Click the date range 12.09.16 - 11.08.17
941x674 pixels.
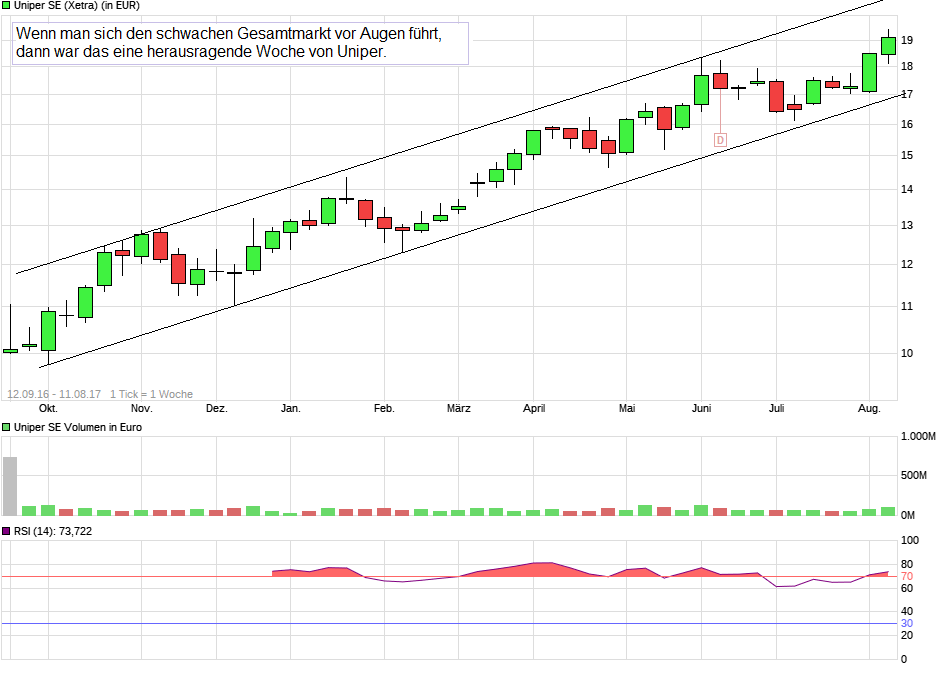pyautogui.click(x=54, y=394)
